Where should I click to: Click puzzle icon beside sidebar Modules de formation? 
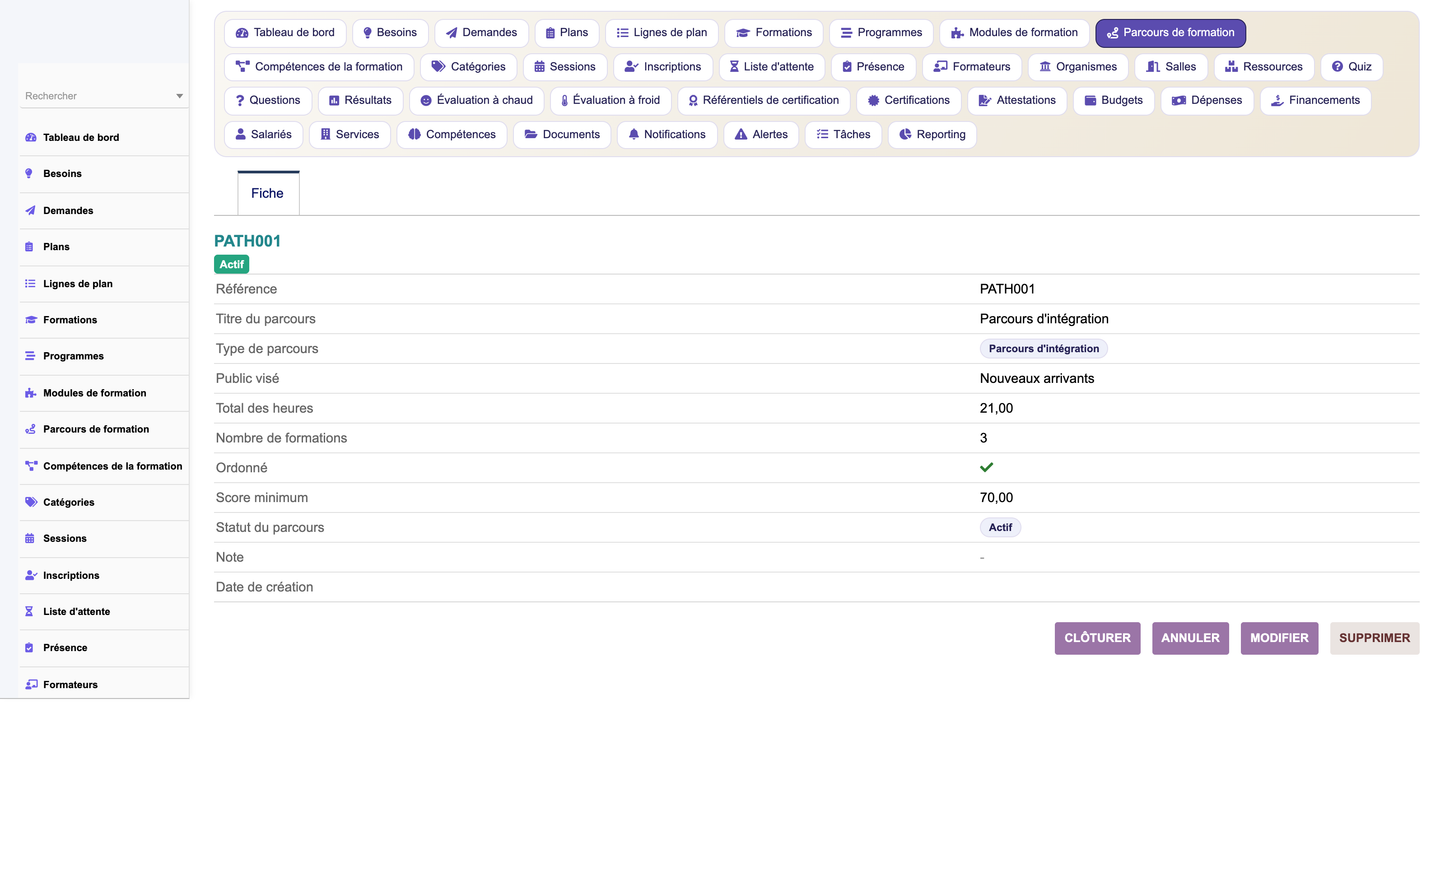(30, 393)
